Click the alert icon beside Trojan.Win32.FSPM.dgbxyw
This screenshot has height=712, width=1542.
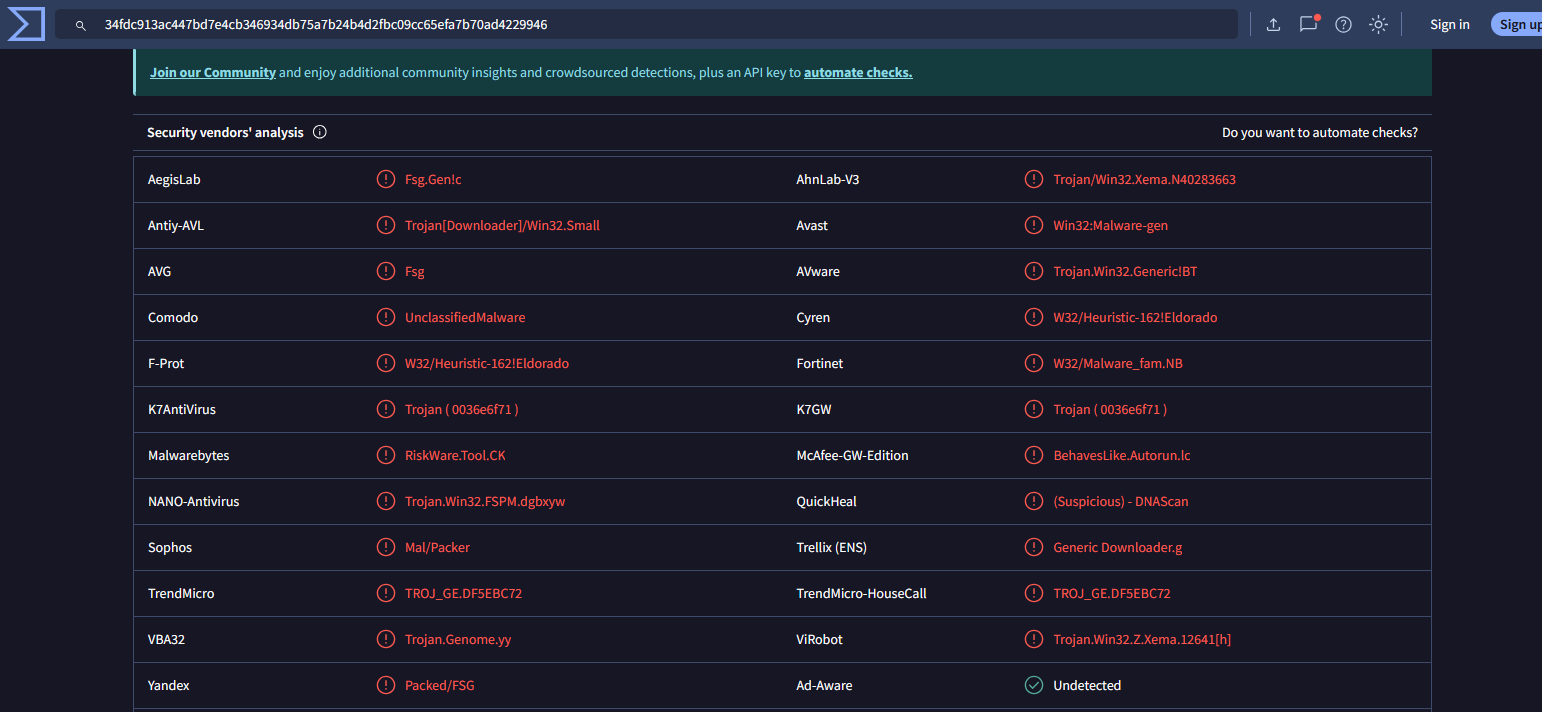pos(385,501)
